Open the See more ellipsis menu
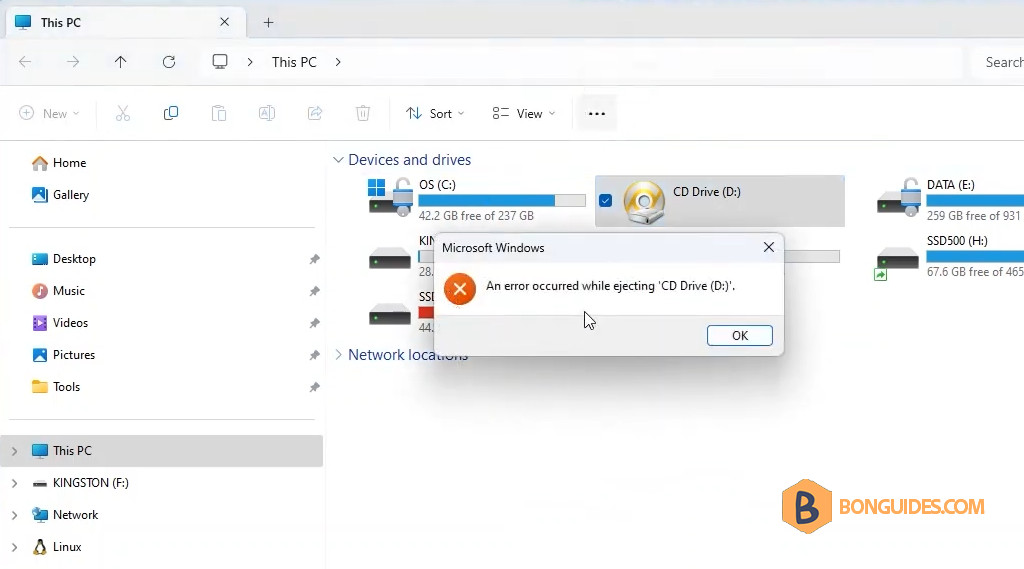The height and width of the screenshot is (569, 1024). [x=597, y=114]
